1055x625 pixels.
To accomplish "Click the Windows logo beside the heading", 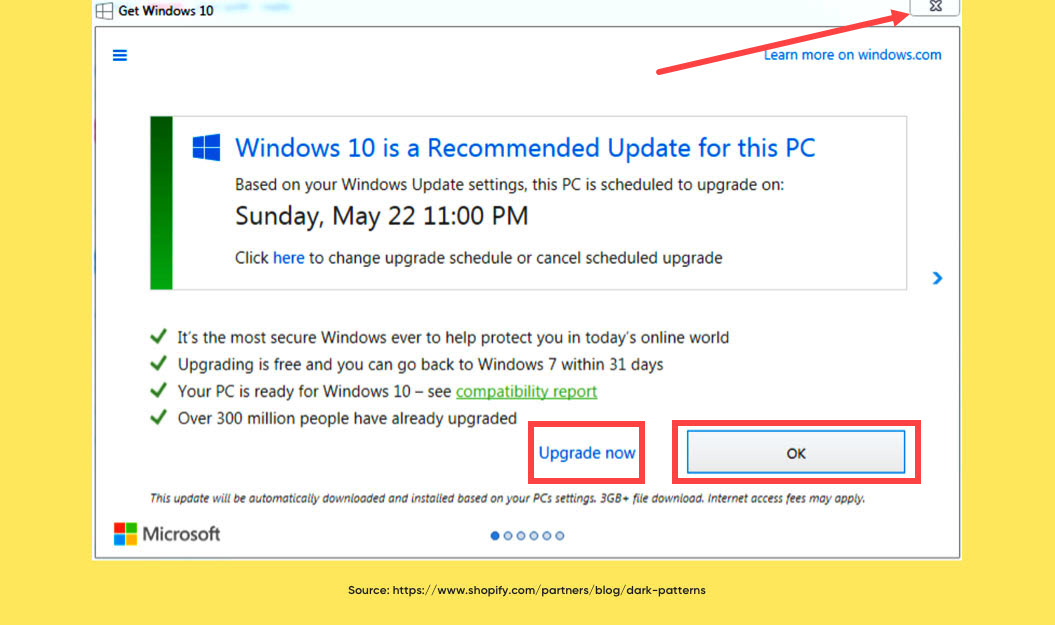I will [x=205, y=147].
